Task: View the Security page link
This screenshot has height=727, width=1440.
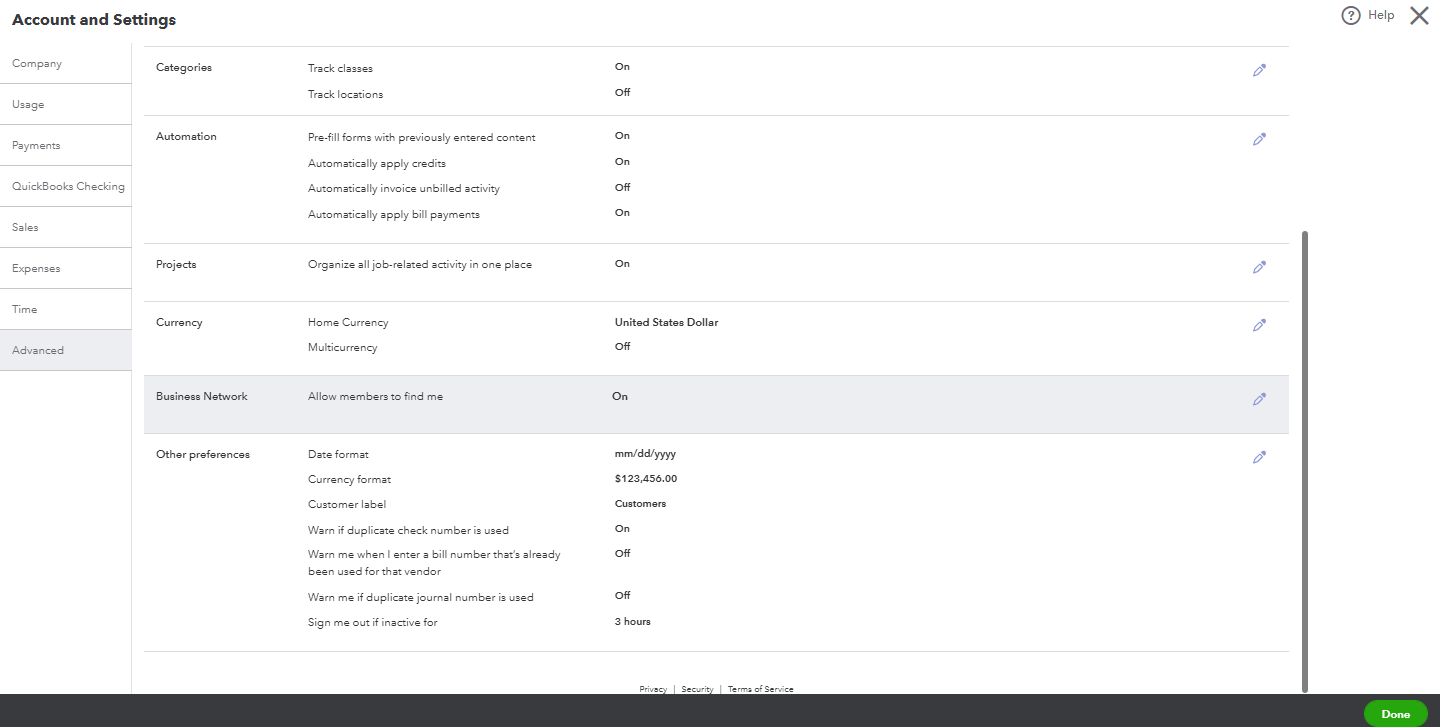Action: click(x=697, y=688)
